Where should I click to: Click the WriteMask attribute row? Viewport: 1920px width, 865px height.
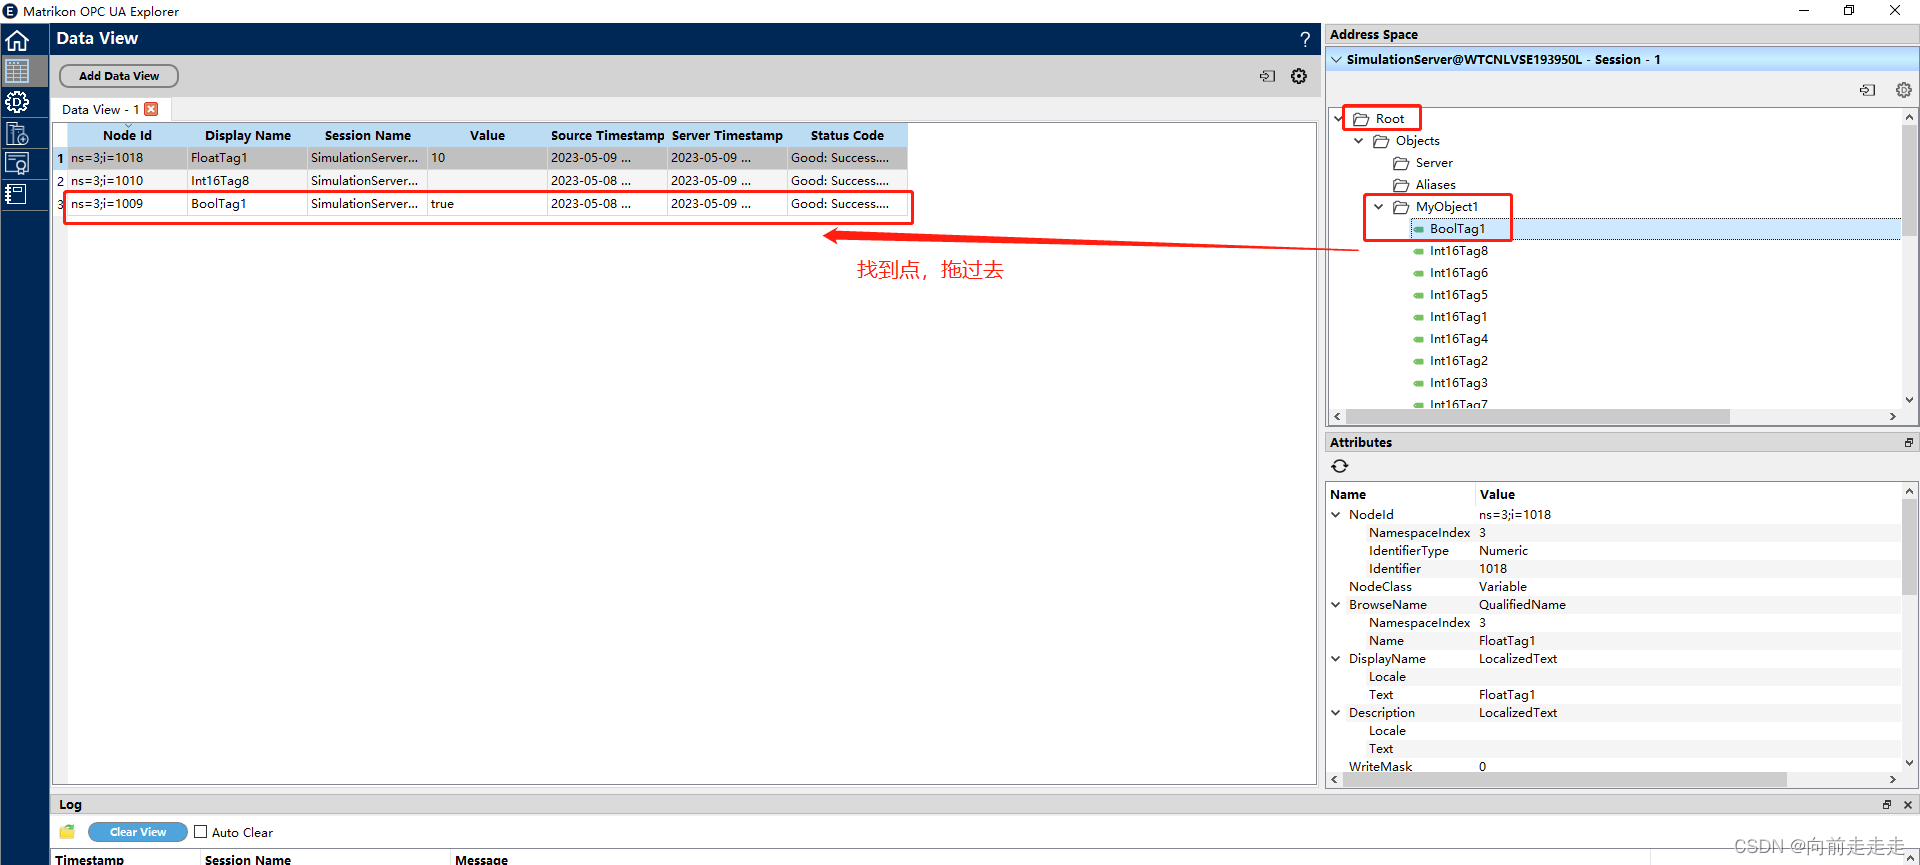[x=1614, y=767]
